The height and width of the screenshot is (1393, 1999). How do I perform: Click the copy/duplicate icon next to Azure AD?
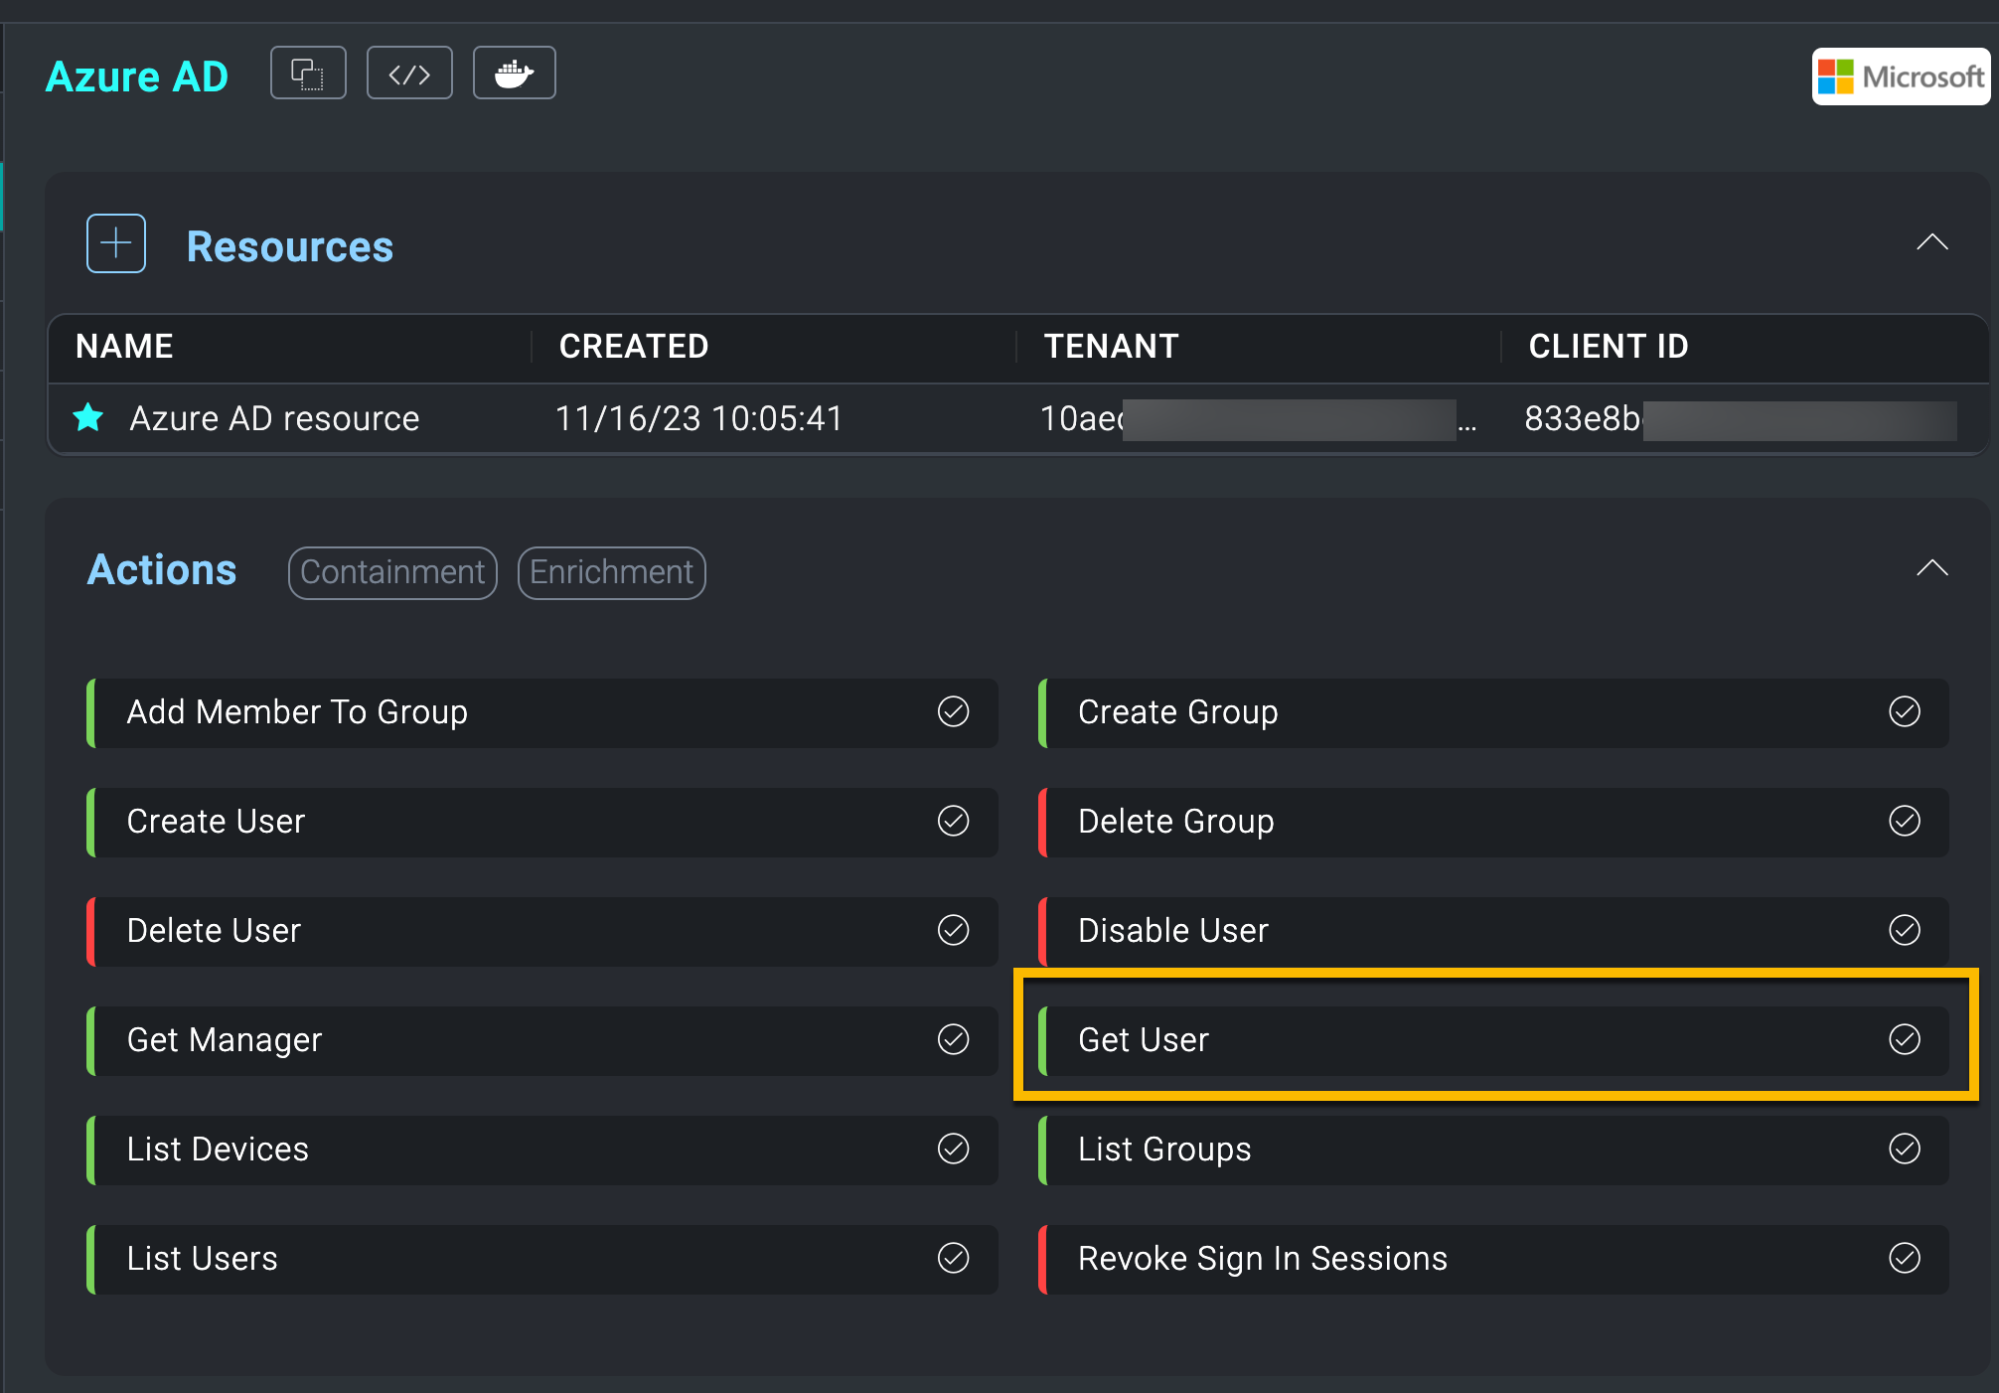click(x=308, y=73)
